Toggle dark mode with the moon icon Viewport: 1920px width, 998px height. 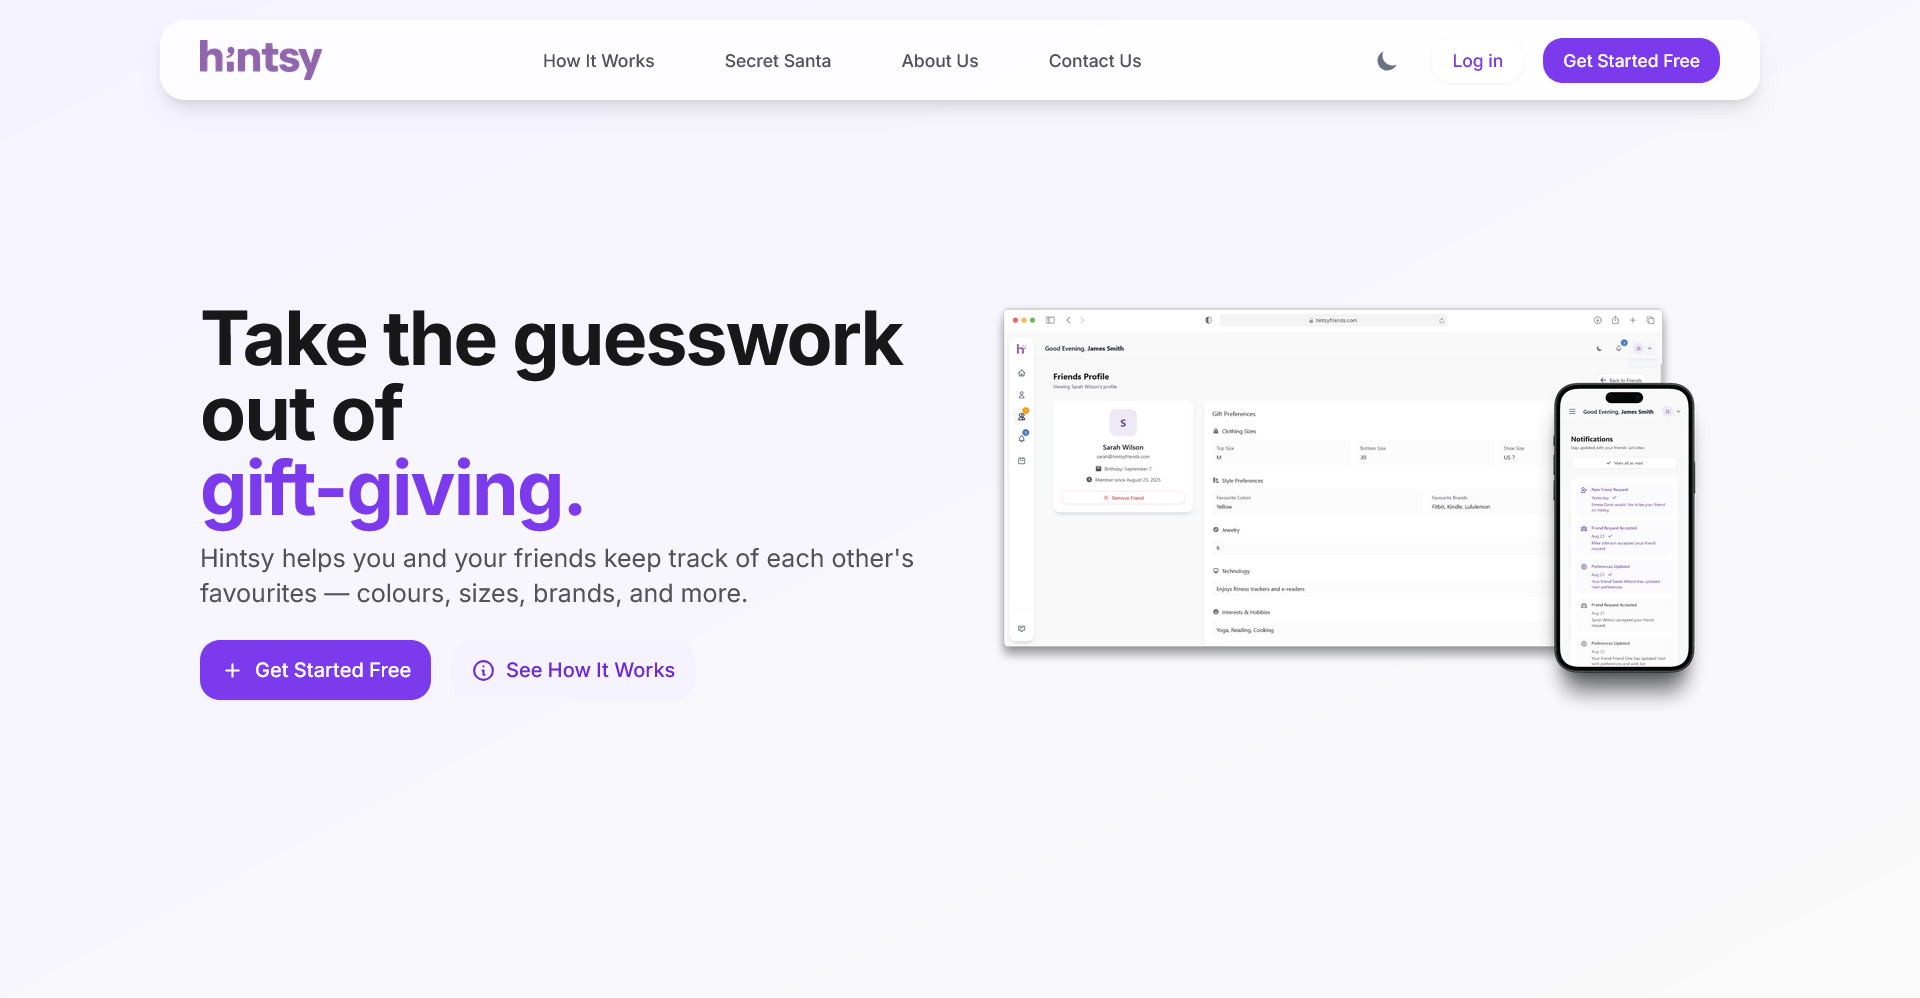pyautogui.click(x=1387, y=61)
